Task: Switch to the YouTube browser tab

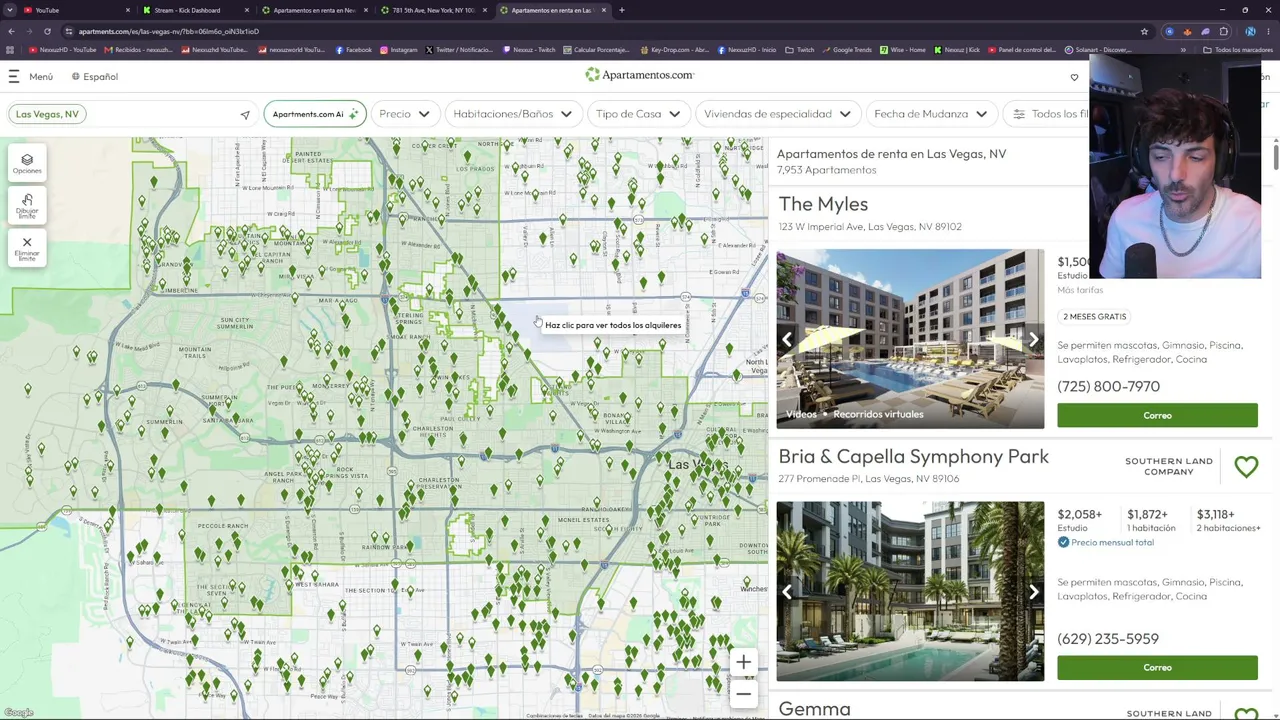Action: click(70, 10)
